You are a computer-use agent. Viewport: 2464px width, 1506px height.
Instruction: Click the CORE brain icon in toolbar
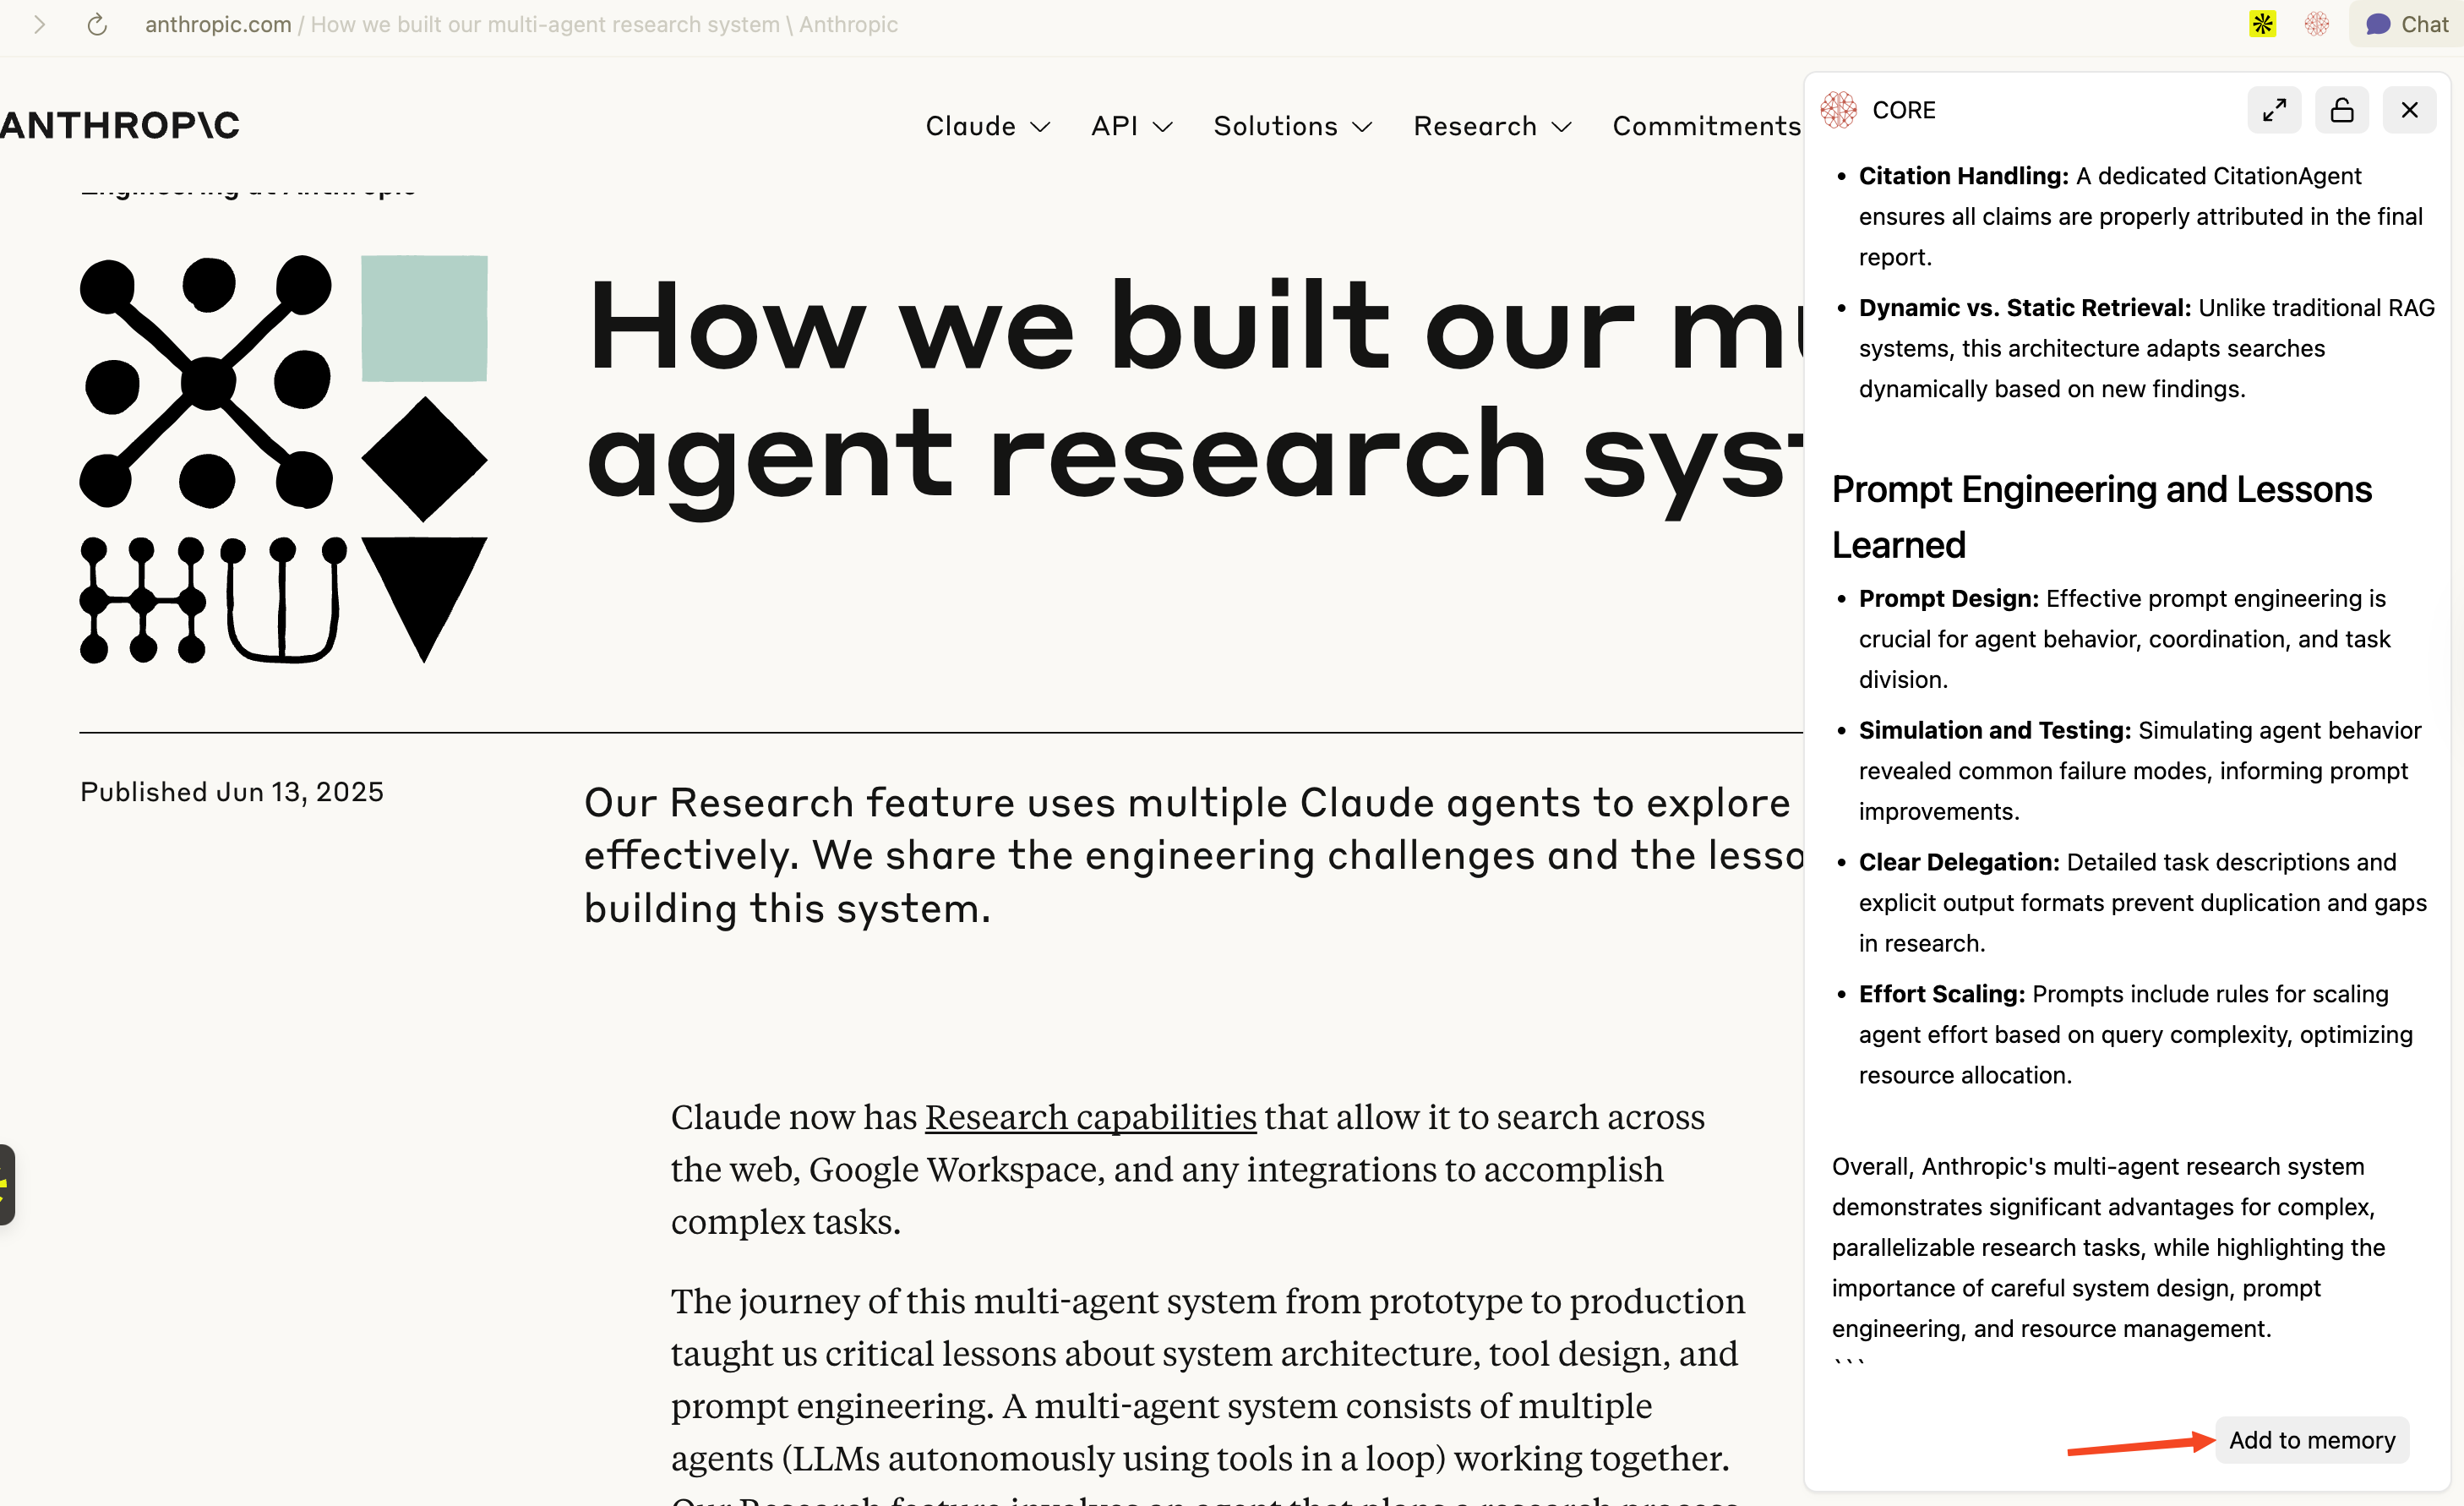[2316, 24]
